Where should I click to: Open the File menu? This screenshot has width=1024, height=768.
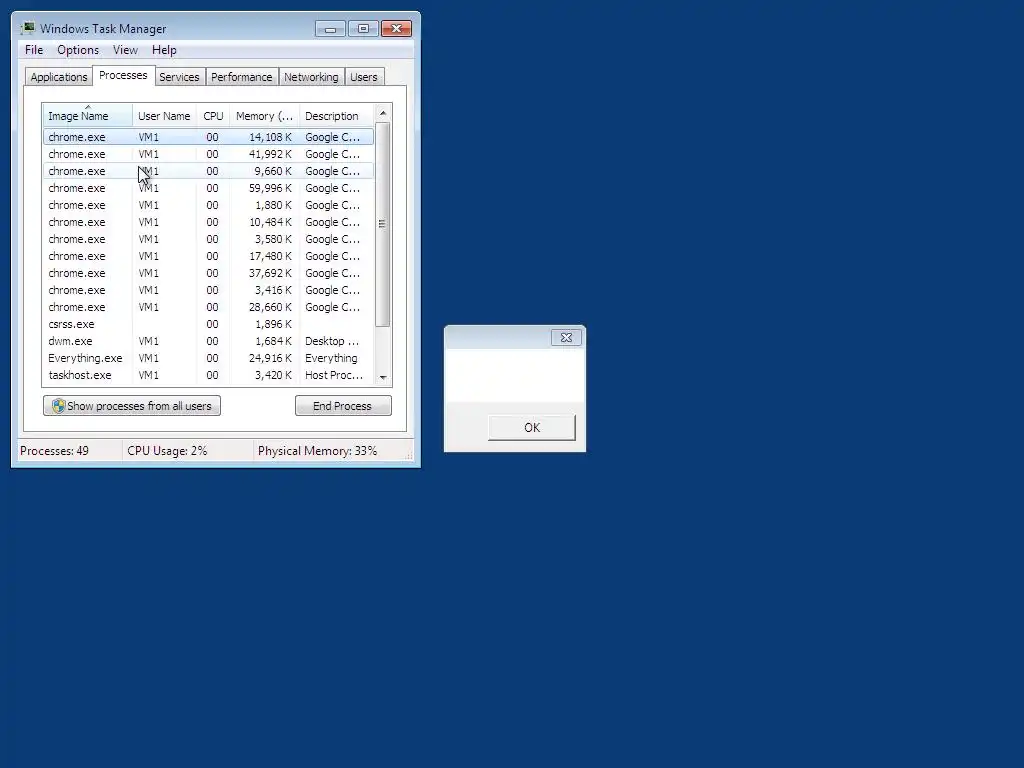click(x=34, y=50)
